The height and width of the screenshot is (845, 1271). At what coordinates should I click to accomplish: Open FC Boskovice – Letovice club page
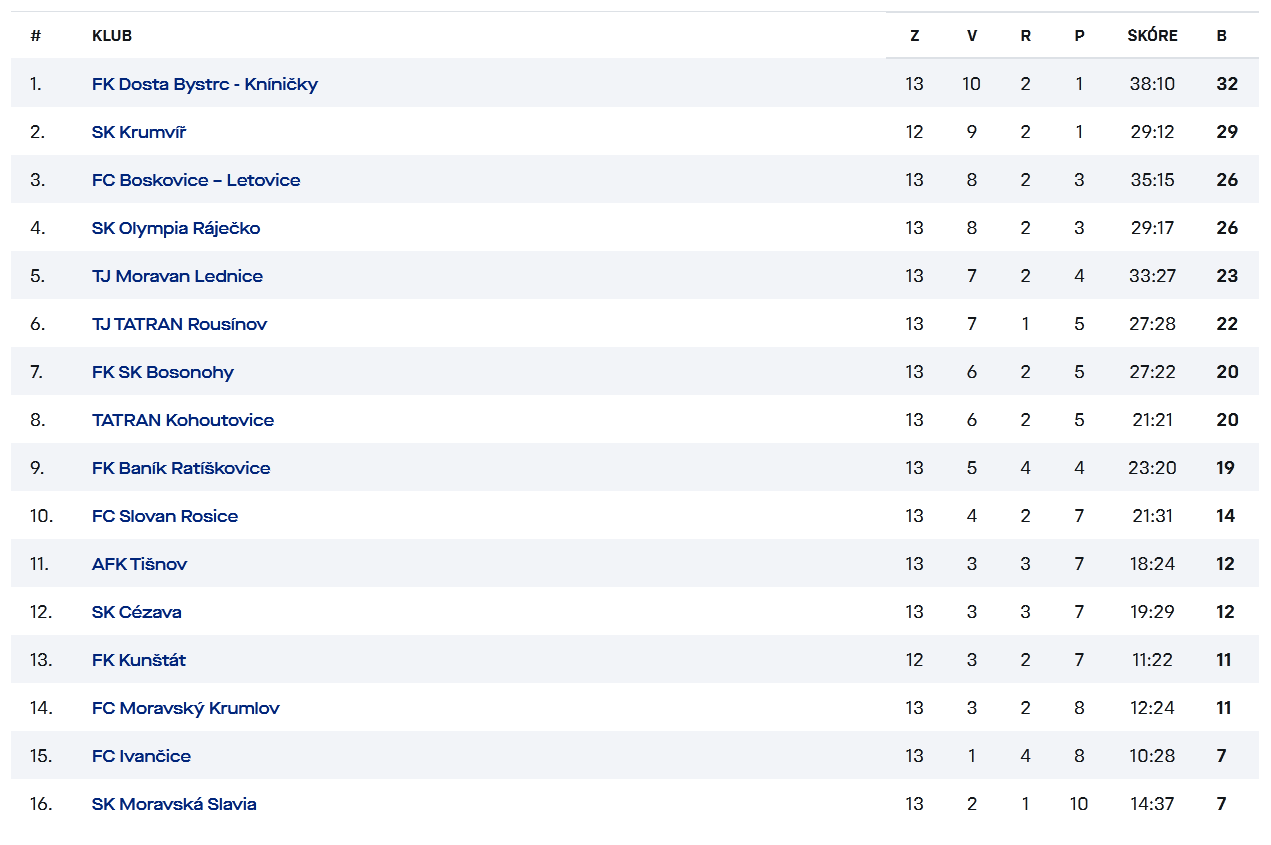196,180
